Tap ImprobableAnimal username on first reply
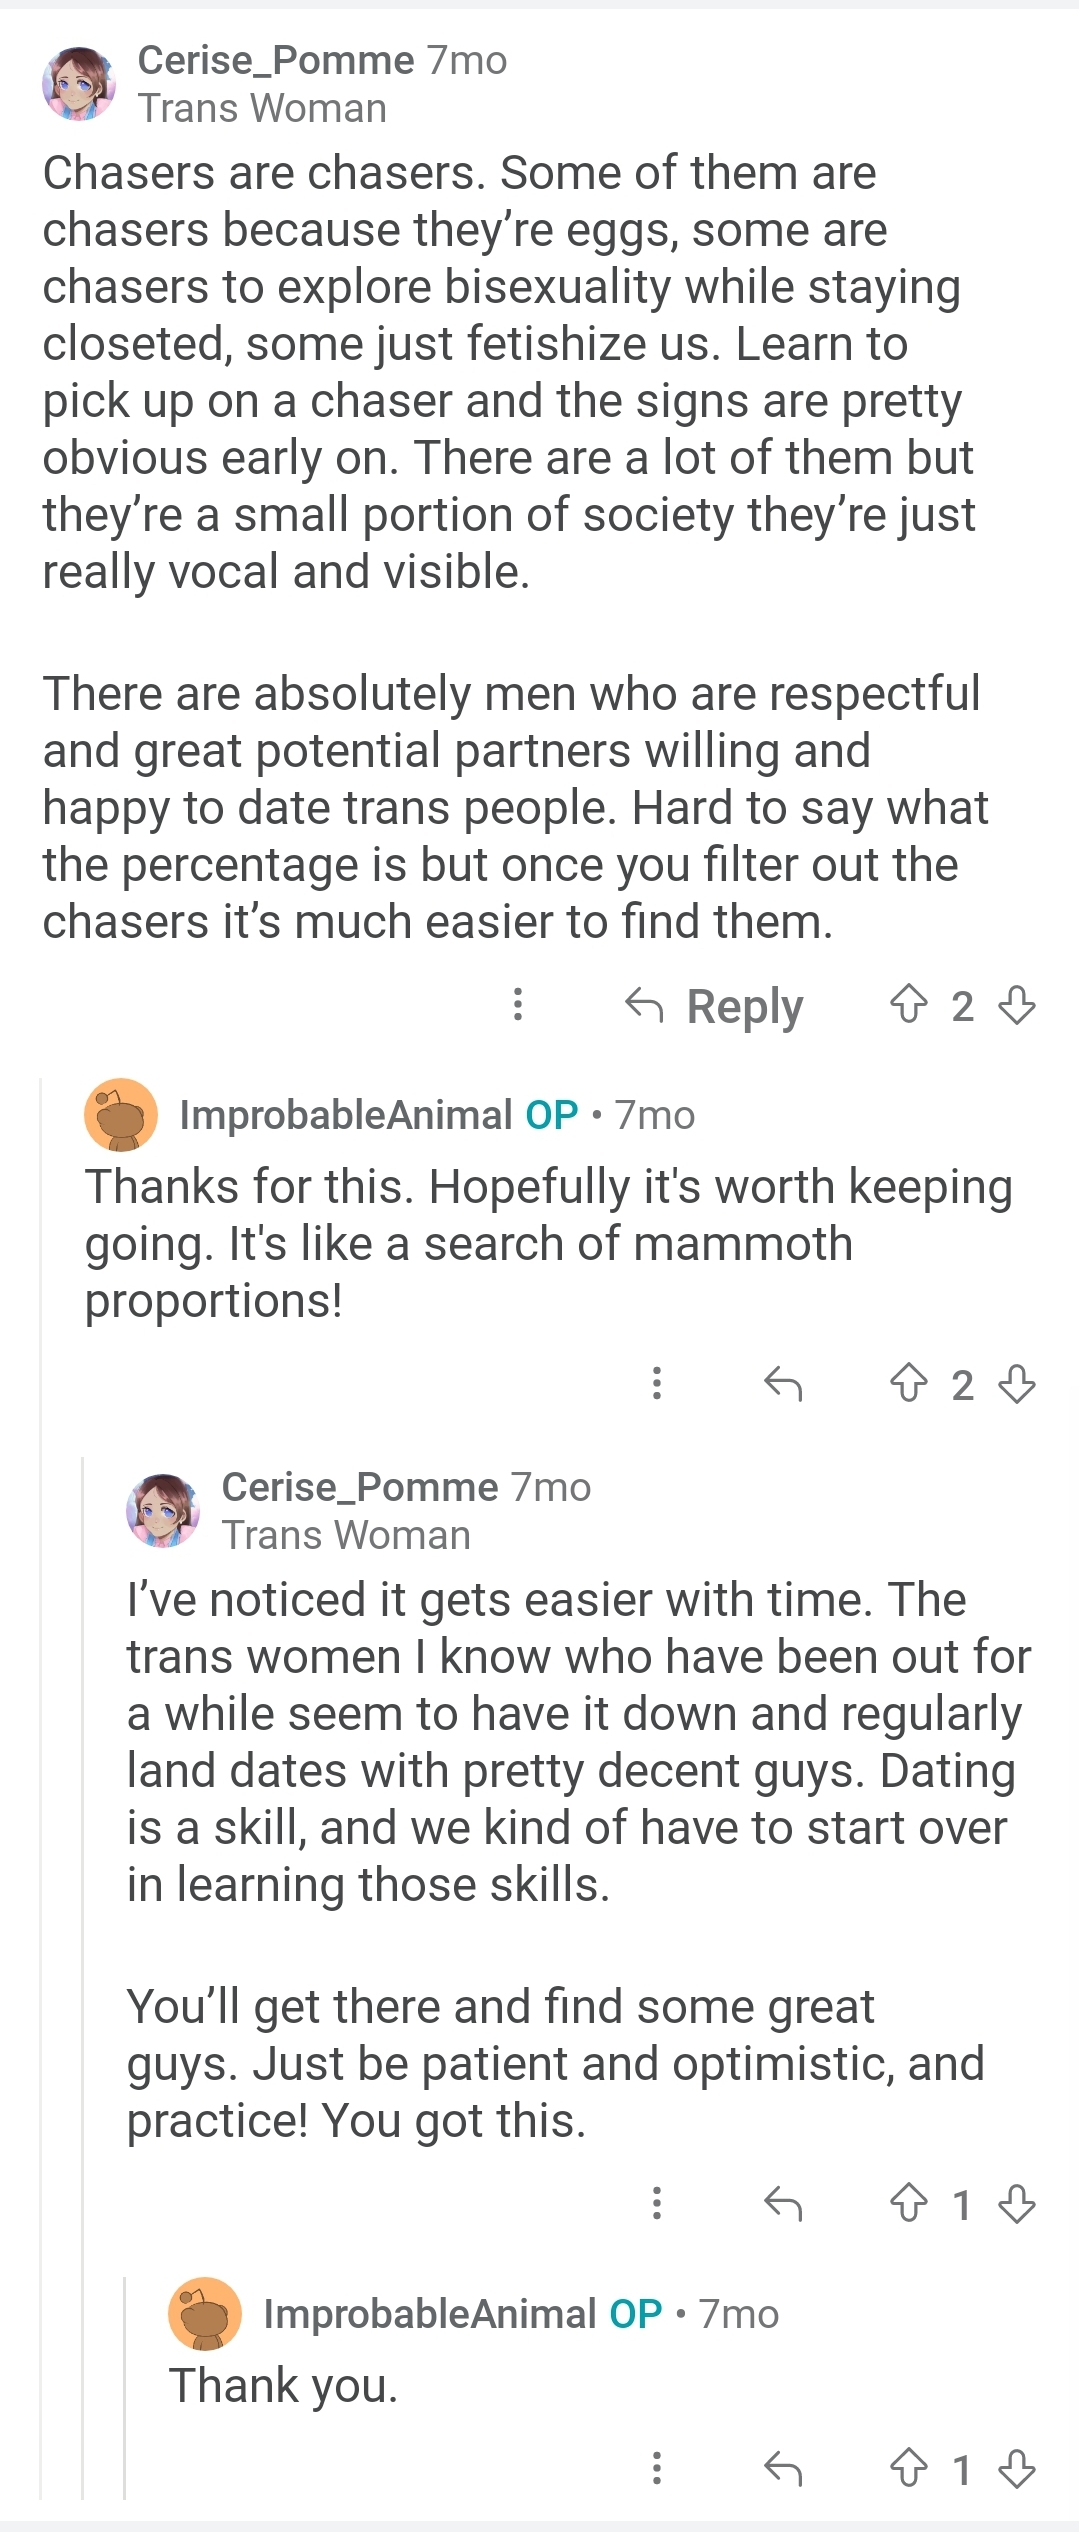 [345, 1115]
